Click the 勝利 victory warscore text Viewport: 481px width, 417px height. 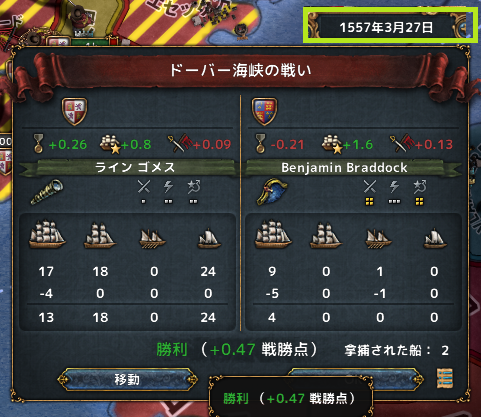[x=237, y=350]
